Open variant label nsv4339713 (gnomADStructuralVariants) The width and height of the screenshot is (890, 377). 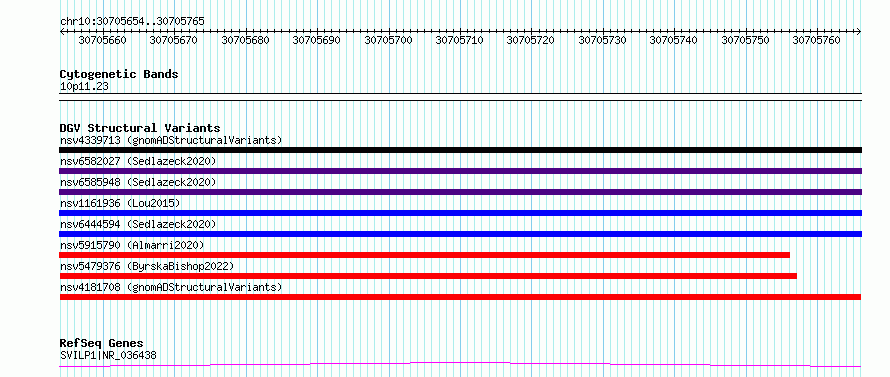coord(171,140)
